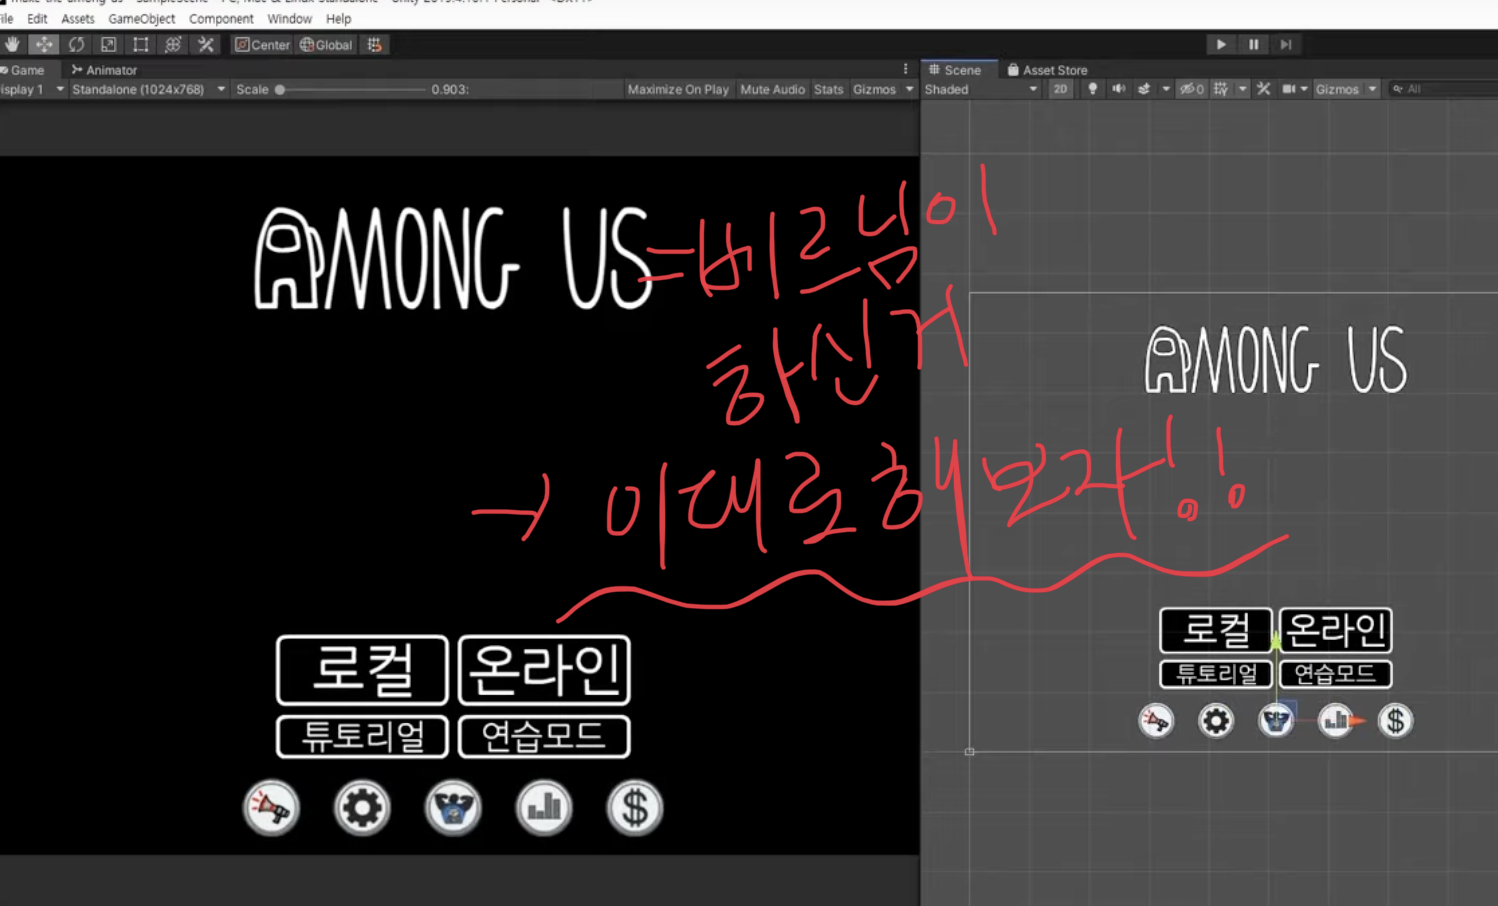Step forward one frame

pyautogui.click(x=1286, y=44)
